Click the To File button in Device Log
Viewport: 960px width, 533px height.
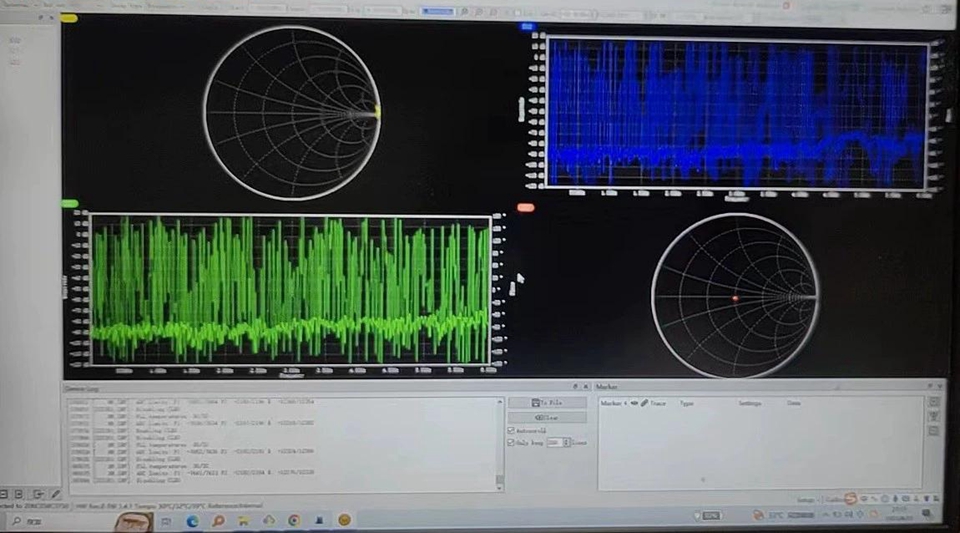pos(547,402)
